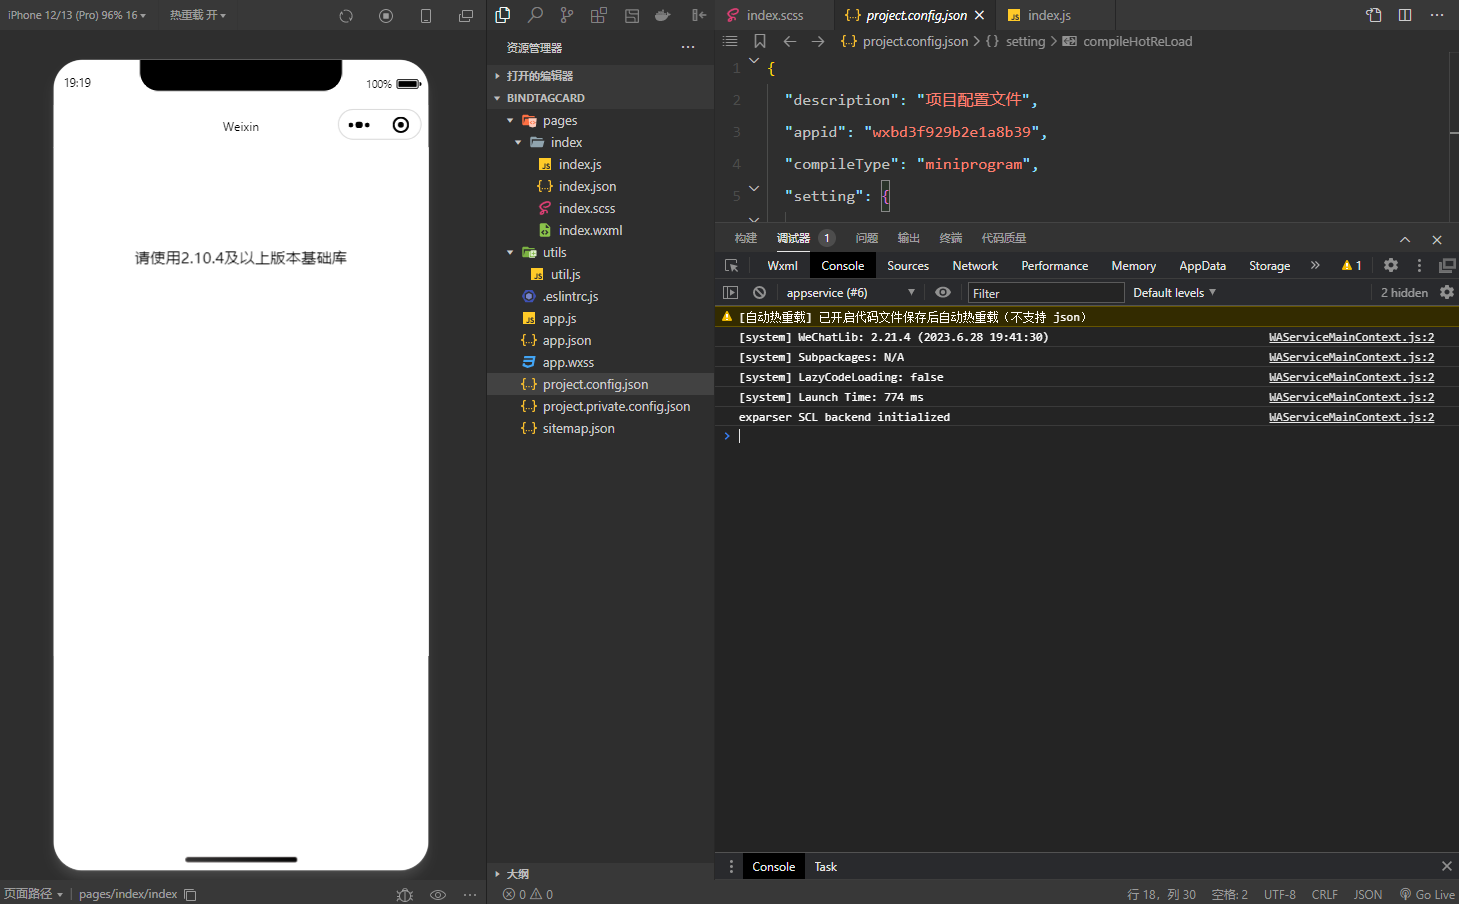The width and height of the screenshot is (1459, 904).
Task: Click the JSON language mode in the status bar
Action: (1368, 895)
